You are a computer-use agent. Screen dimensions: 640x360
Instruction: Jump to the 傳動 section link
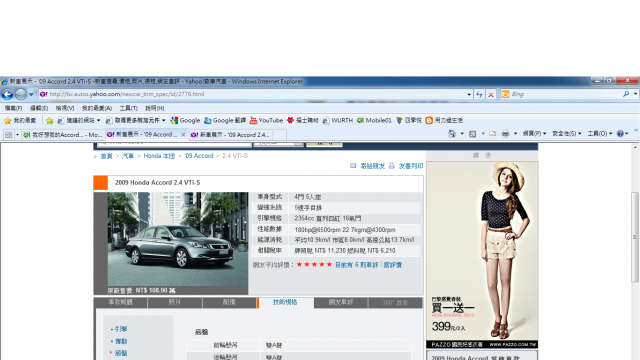[x=121, y=341]
